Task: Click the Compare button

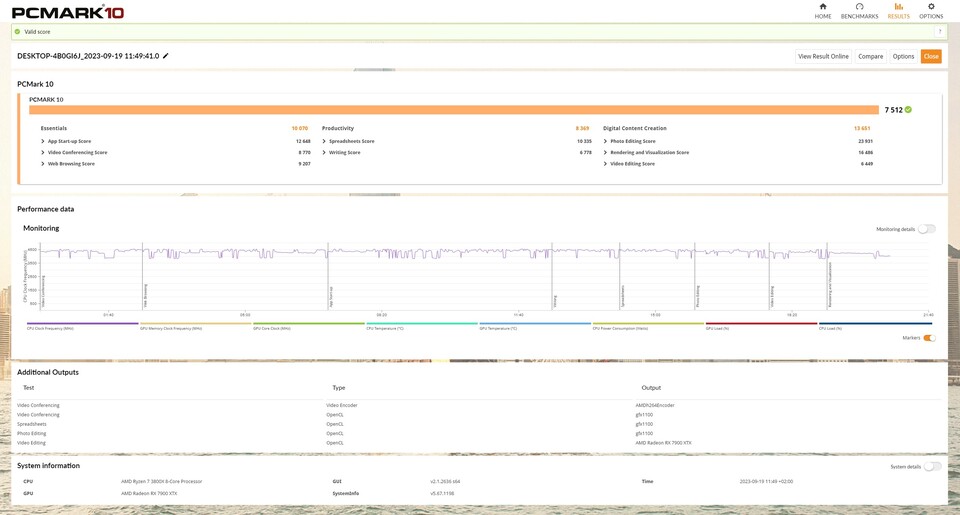Action: click(870, 56)
